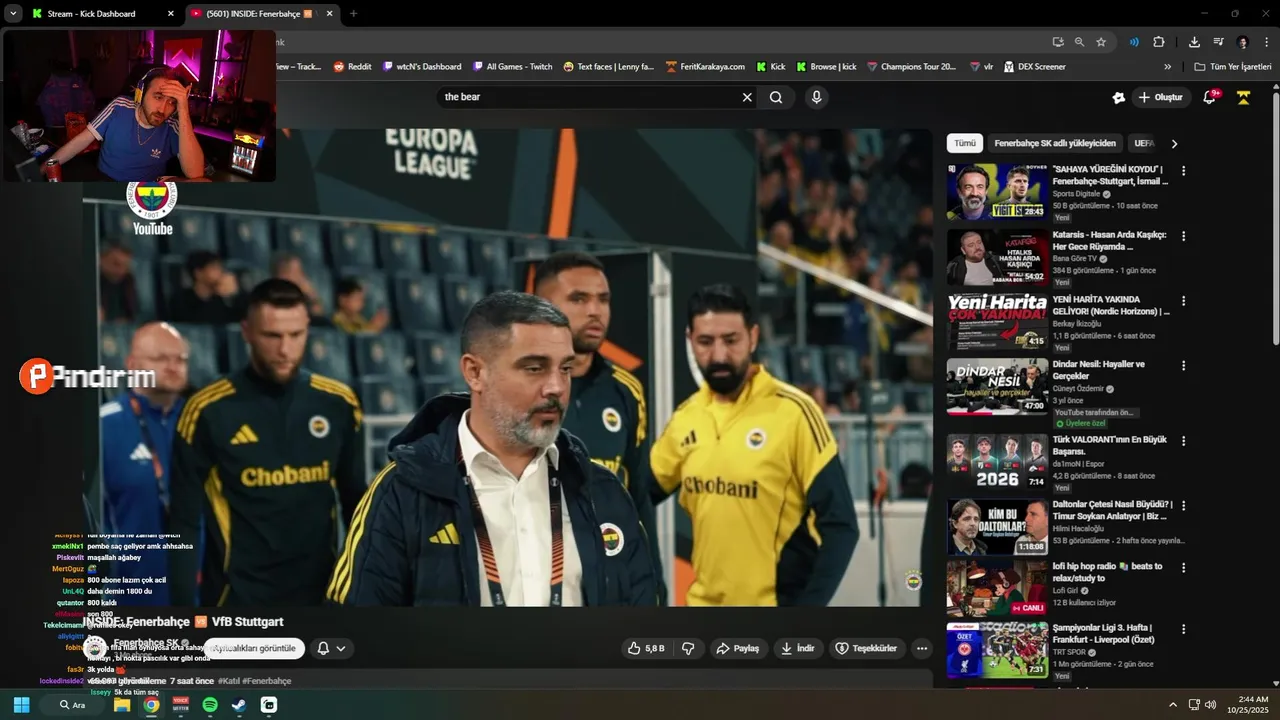Open options menu for Dindar Nesil video

[1183, 366]
